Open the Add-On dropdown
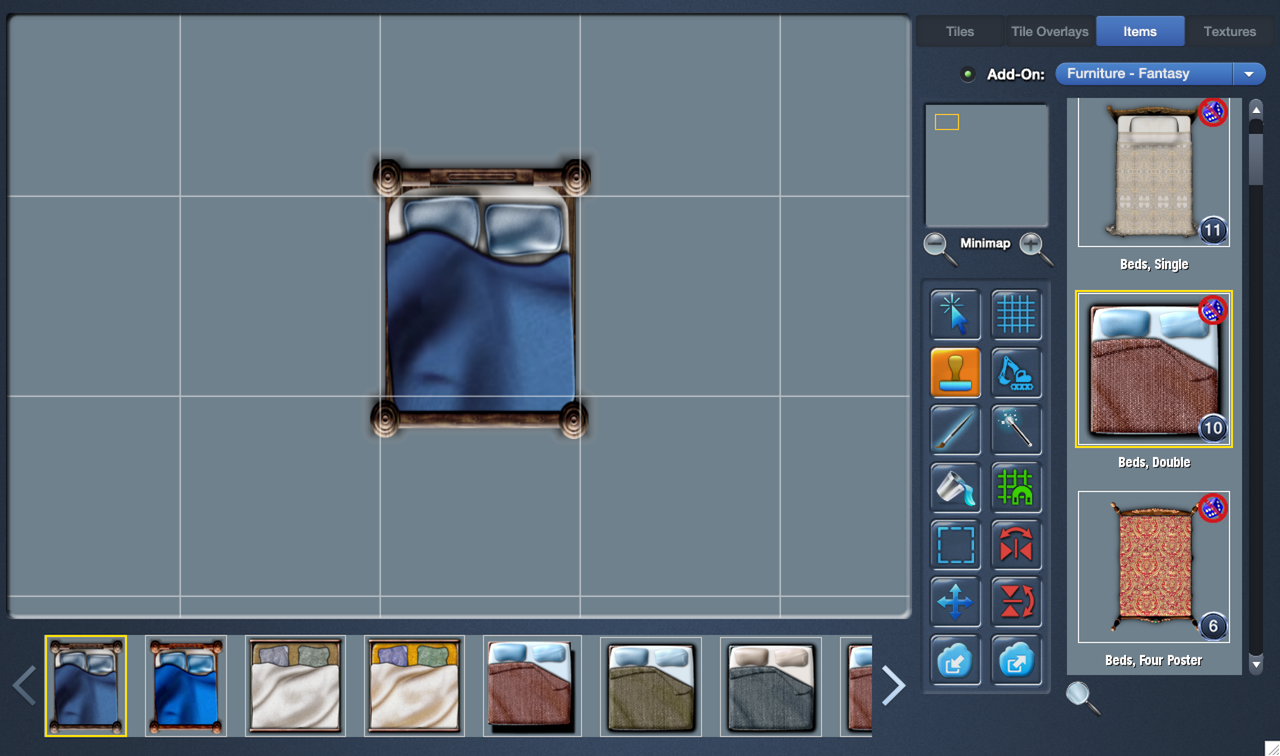 point(1248,73)
